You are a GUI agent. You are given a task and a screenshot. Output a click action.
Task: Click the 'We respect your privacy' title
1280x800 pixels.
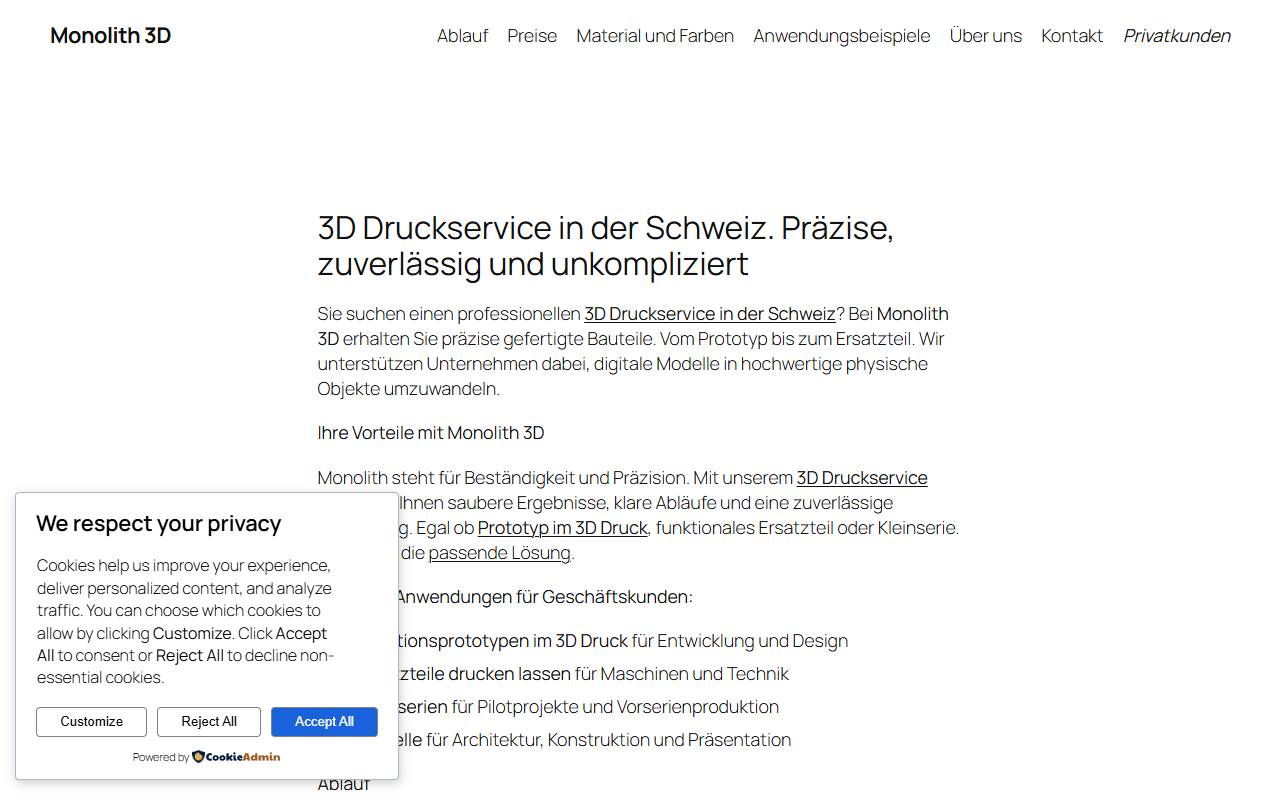pos(159,524)
